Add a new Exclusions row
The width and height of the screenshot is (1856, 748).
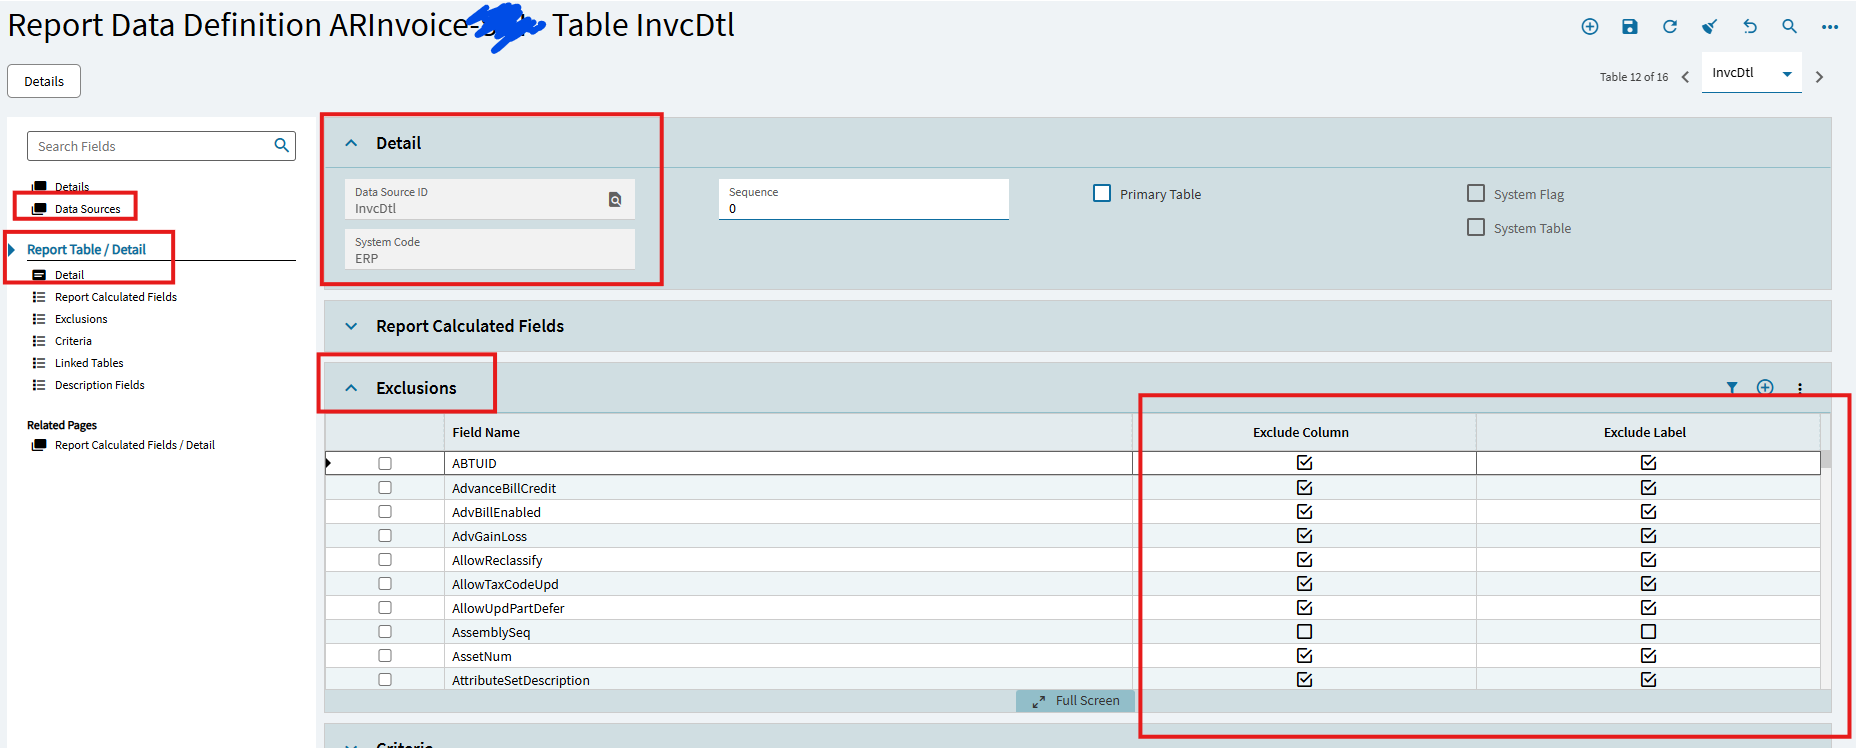click(1765, 387)
